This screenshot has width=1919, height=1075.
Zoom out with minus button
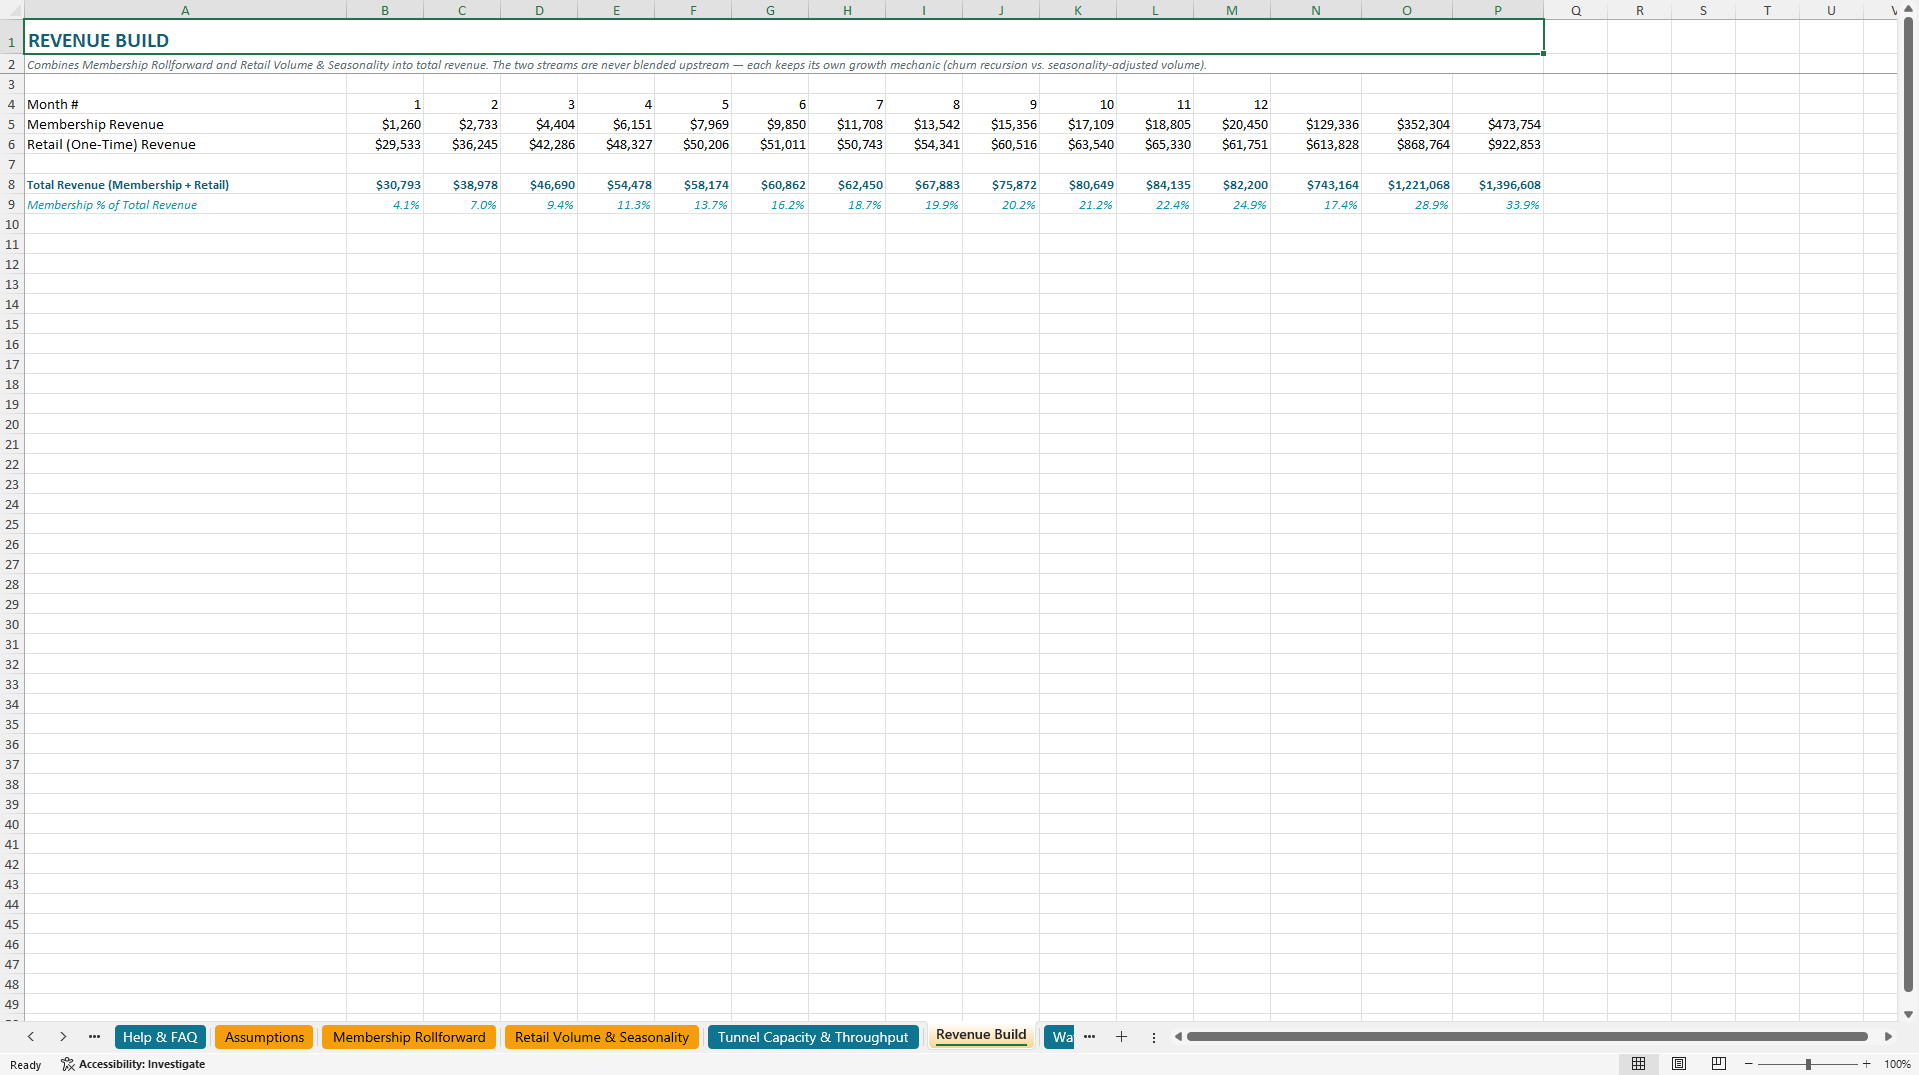pos(1748,1064)
